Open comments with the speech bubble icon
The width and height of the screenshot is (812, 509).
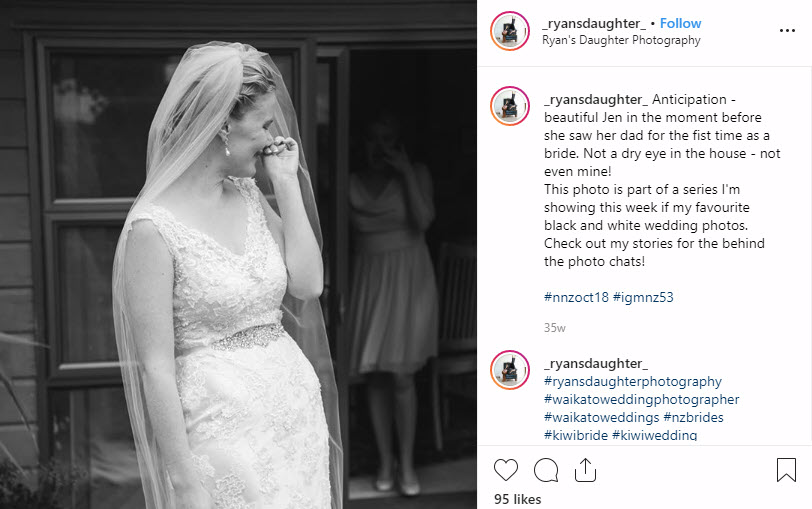pyautogui.click(x=546, y=470)
